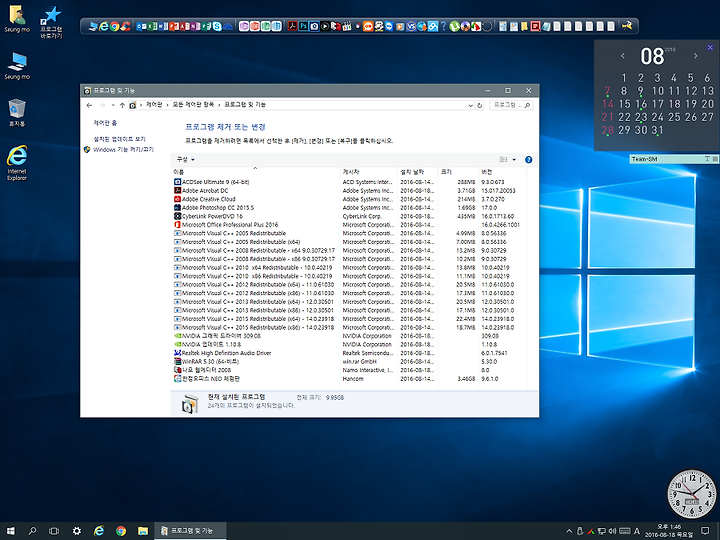Select Adobe Creative Cloud entry
Screen dimensions: 720x540
click(349, 199)
